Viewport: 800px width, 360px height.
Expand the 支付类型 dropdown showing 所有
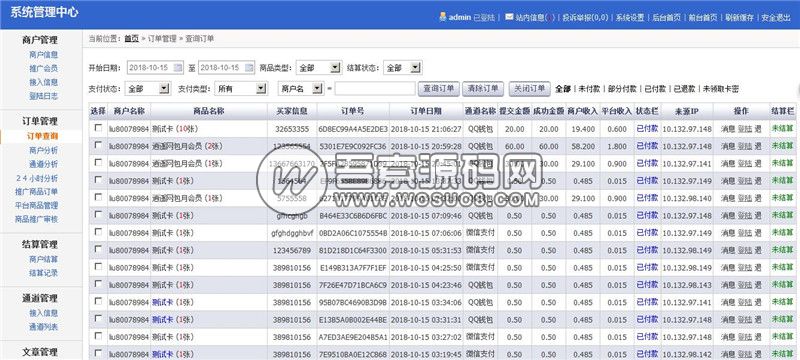(x=241, y=88)
